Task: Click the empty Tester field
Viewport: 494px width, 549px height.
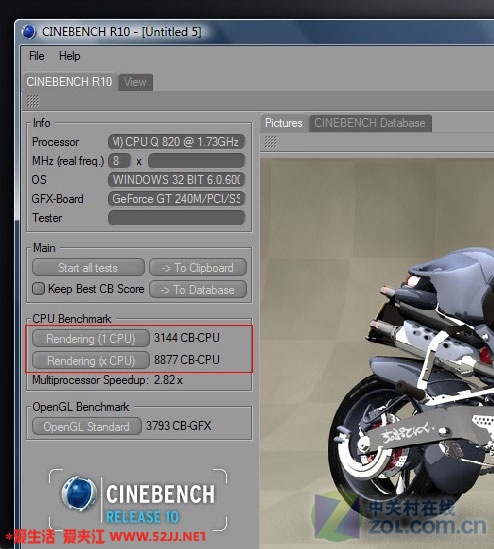Action: [x=176, y=218]
